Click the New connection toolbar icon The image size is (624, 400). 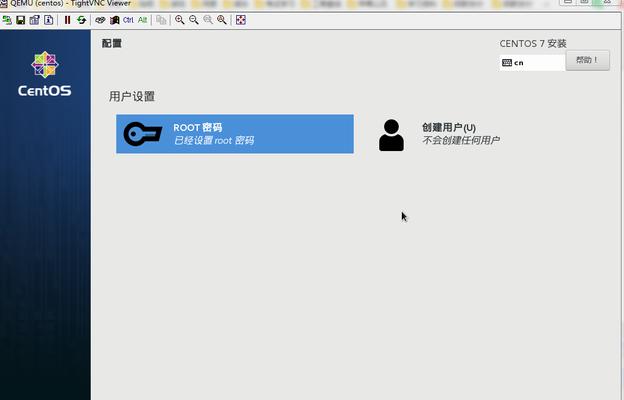point(7,20)
